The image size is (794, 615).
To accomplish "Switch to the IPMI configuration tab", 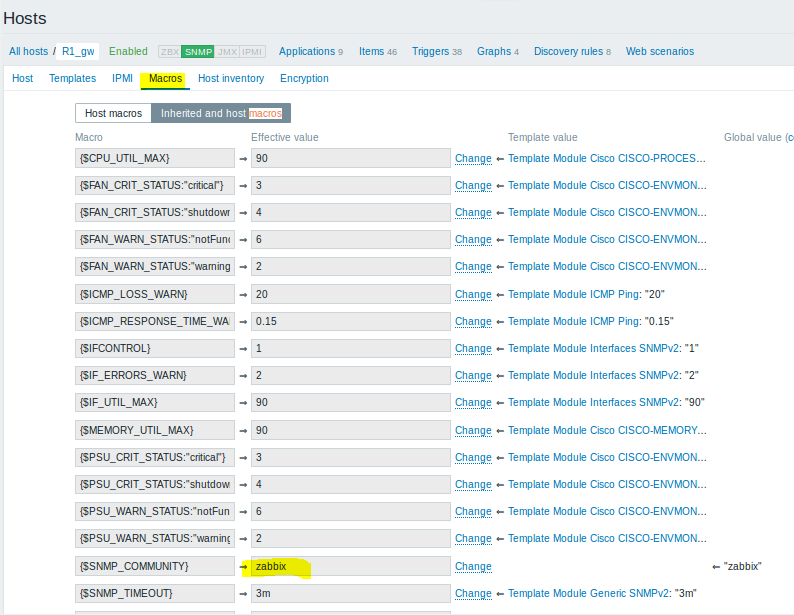I will [x=122, y=78].
